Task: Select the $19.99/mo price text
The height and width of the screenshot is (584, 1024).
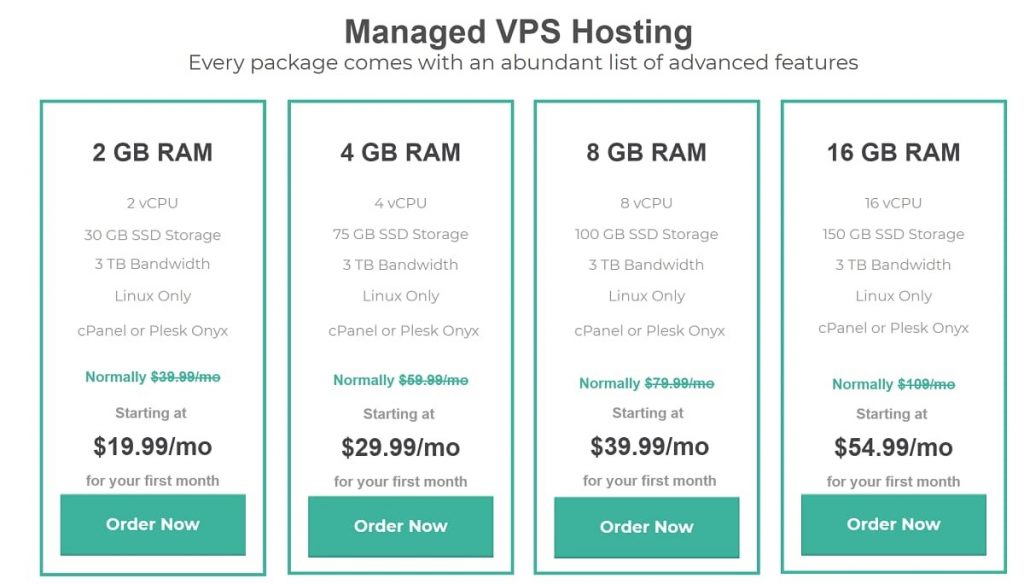Action: (x=152, y=447)
